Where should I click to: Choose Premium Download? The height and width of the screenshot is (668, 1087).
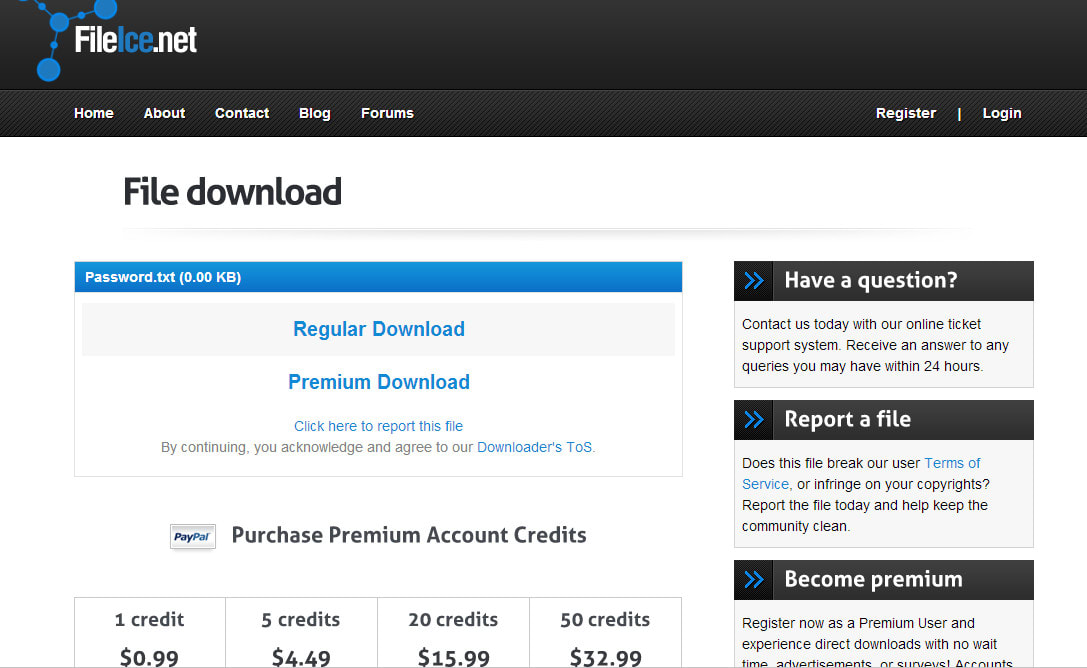[x=379, y=382]
